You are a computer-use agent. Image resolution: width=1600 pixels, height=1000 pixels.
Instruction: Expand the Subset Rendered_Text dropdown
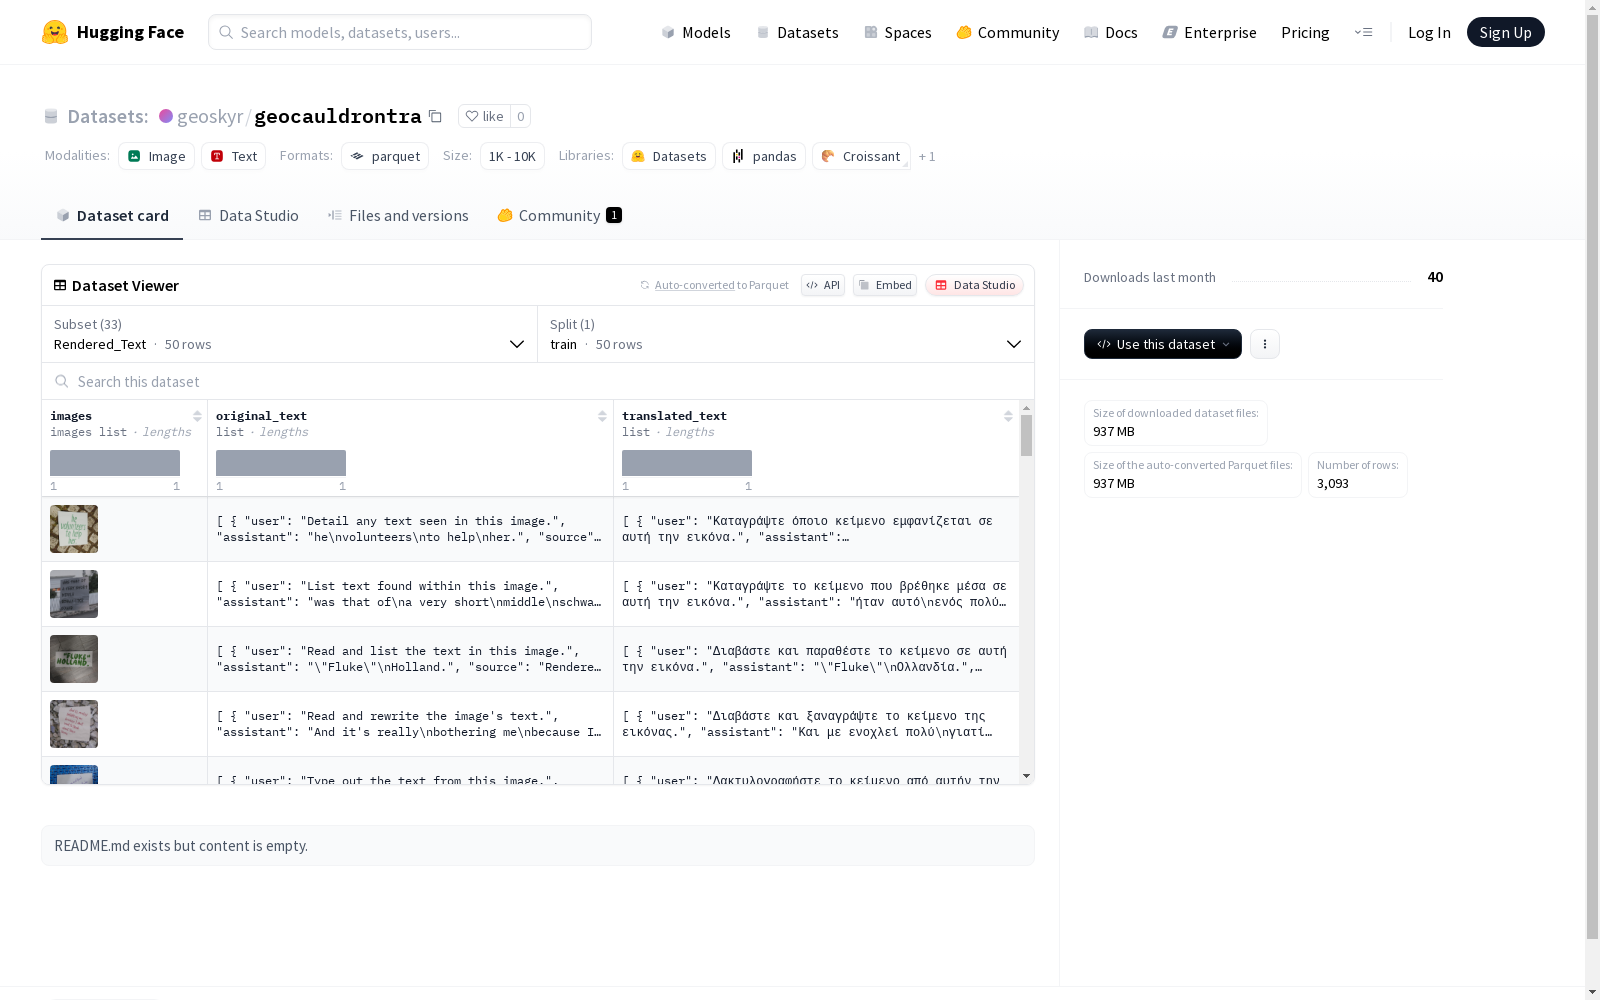[289, 334]
